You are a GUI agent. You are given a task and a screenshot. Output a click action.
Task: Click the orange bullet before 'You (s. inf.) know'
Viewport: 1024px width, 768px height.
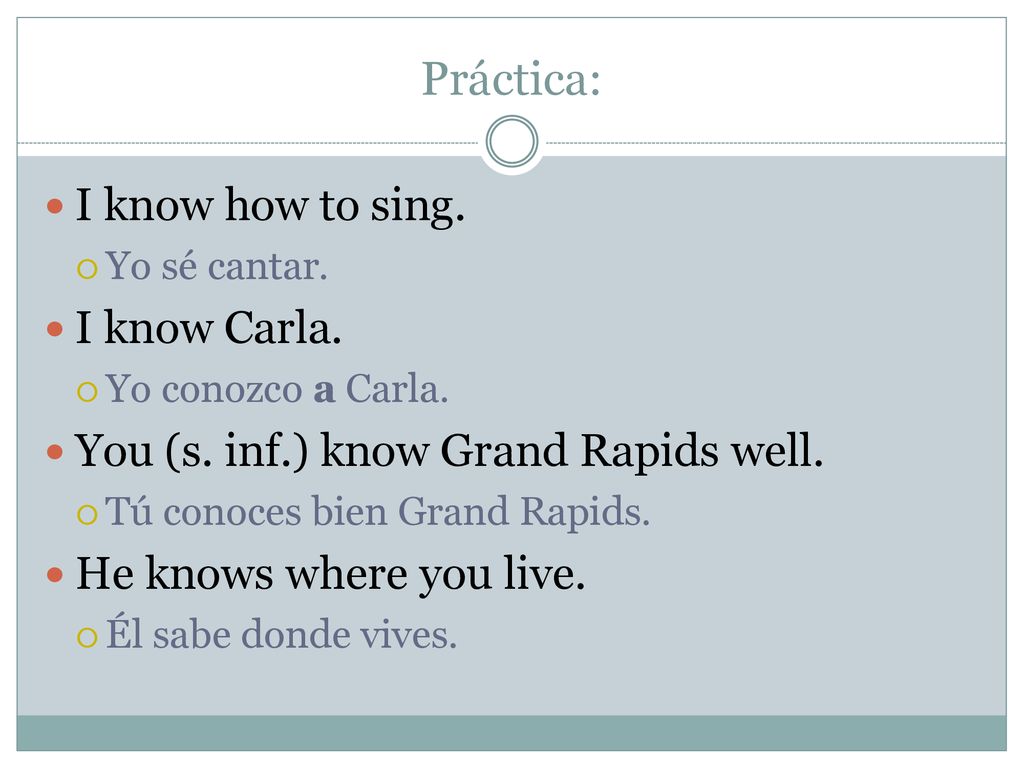coord(55,451)
